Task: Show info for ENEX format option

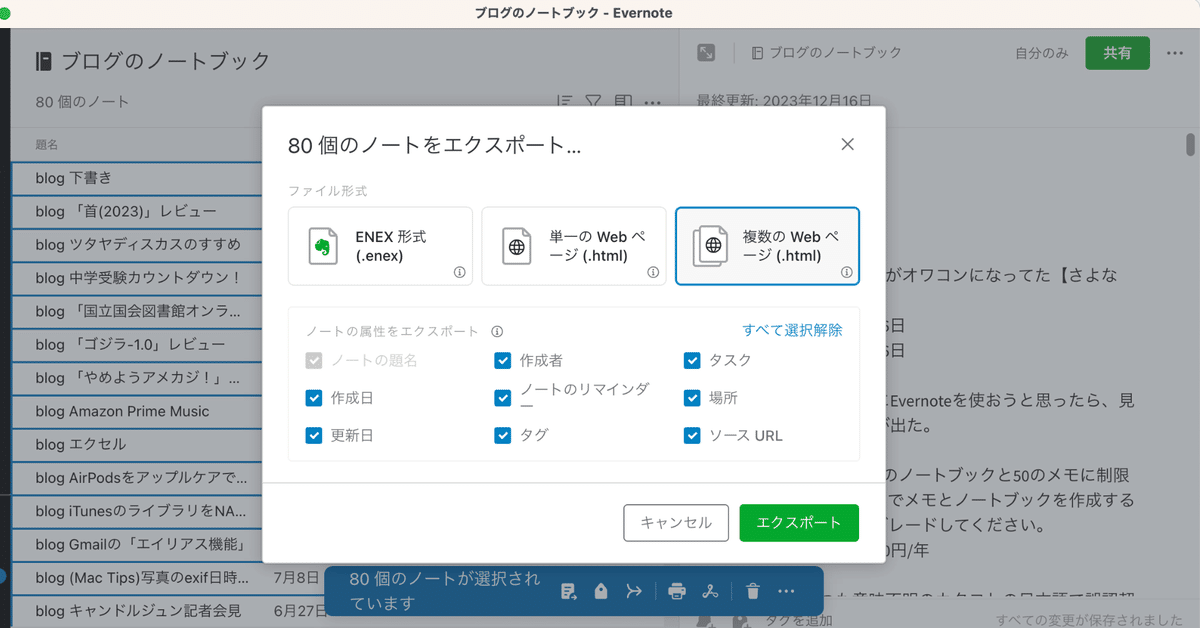Action: tap(459, 272)
